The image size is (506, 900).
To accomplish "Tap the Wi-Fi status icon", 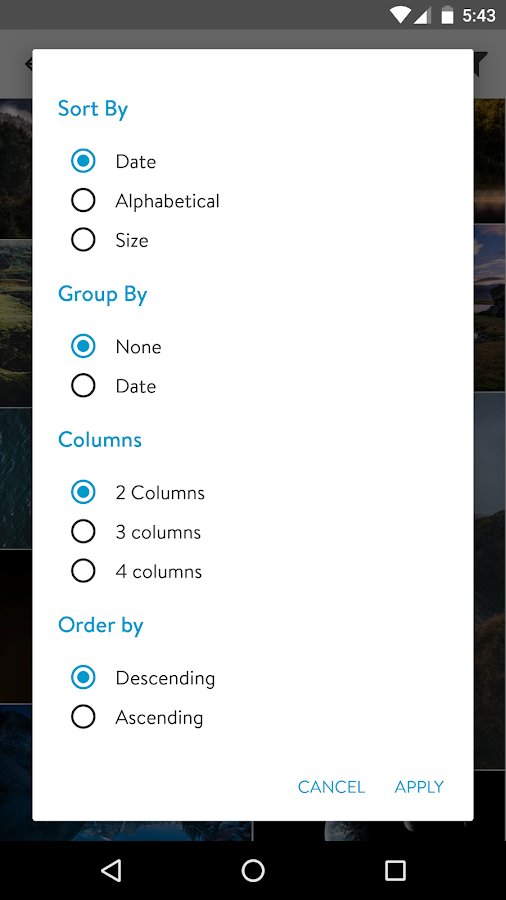I will tap(400, 15).
